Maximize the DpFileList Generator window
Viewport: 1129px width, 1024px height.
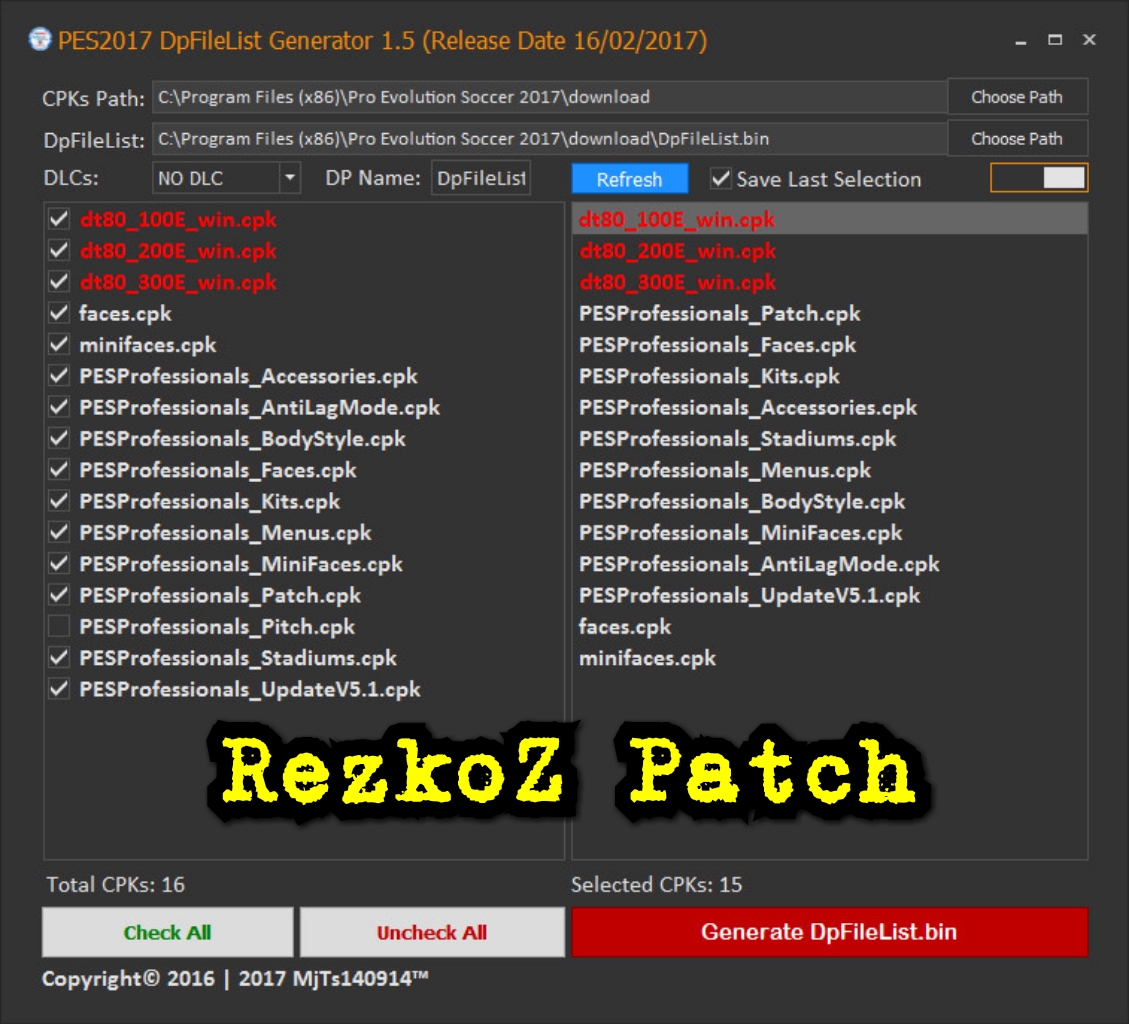pos(1055,40)
